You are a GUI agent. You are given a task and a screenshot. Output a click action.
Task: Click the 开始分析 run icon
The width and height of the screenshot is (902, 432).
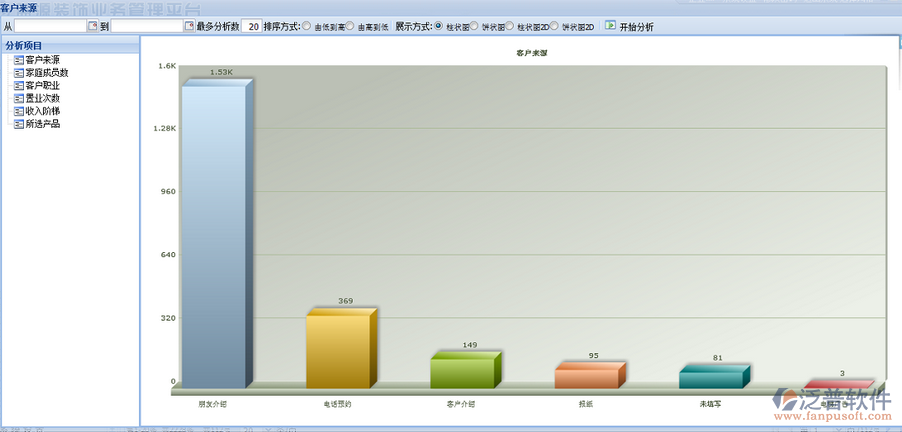[x=610, y=26]
